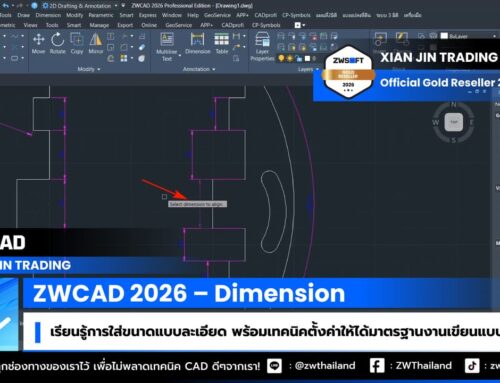Click the E compass direction on ViewCube

(x=472, y=122)
